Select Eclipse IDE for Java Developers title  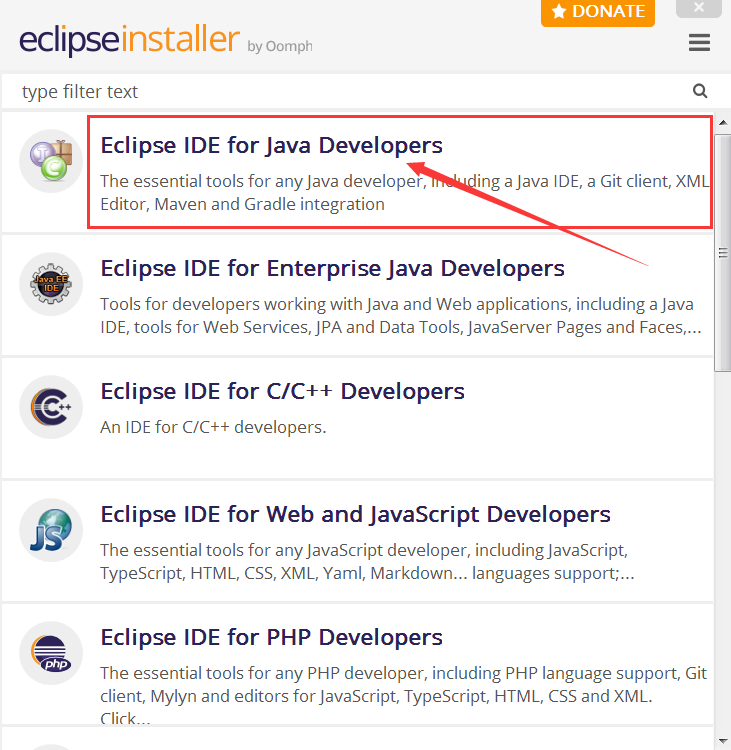(271, 145)
